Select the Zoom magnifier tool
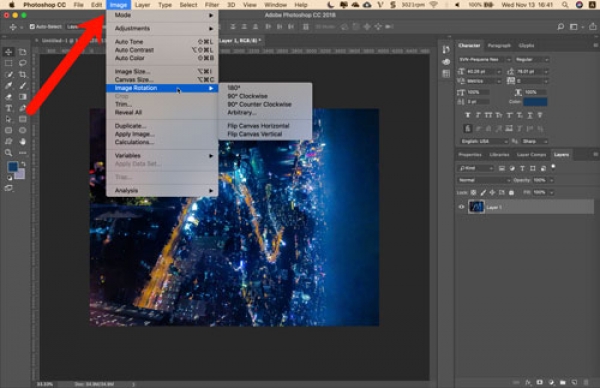 [x=8, y=153]
